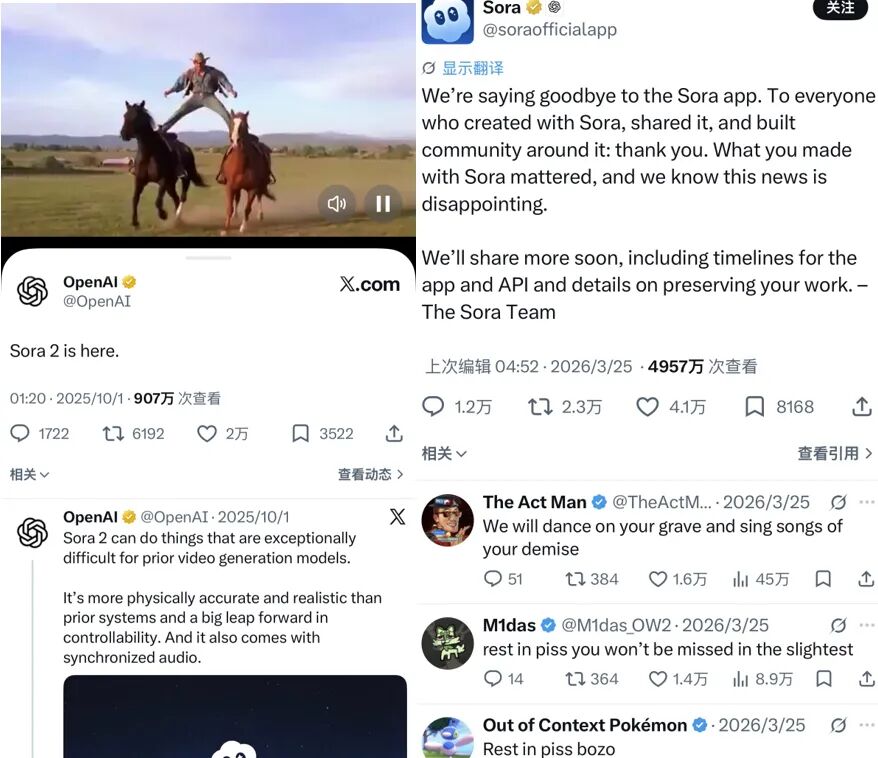The height and width of the screenshot is (758, 878).
Task: Mute the video sound
Action: [x=337, y=204]
